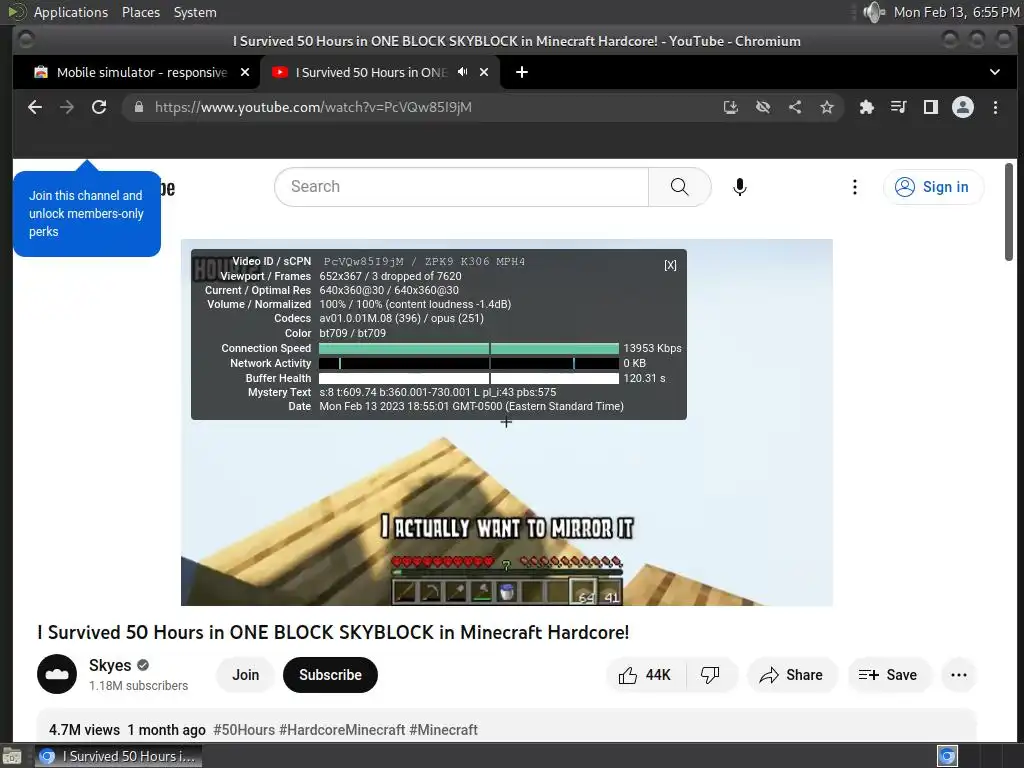
Task: Click the Video ID value PcVQw85I9jM
Action: tap(364, 261)
